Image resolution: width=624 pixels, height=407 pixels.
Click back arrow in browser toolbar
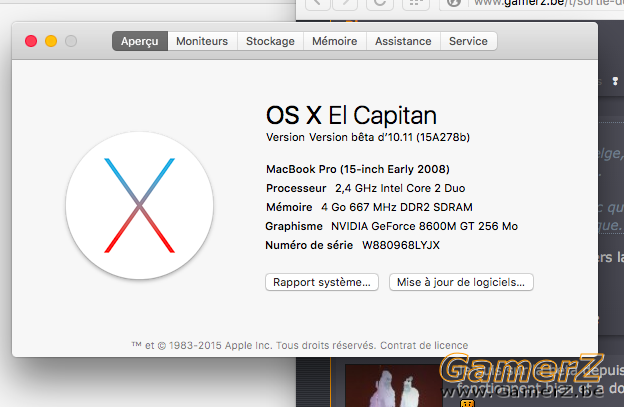[318, 3]
